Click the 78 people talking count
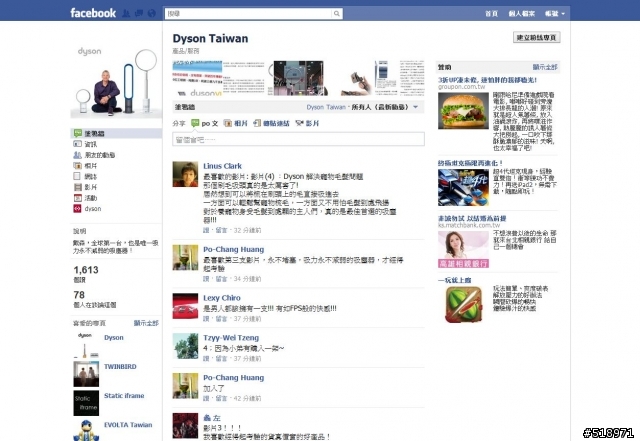Image resolution: width=640 pixels, height=441 pixels. coord(79,295)
